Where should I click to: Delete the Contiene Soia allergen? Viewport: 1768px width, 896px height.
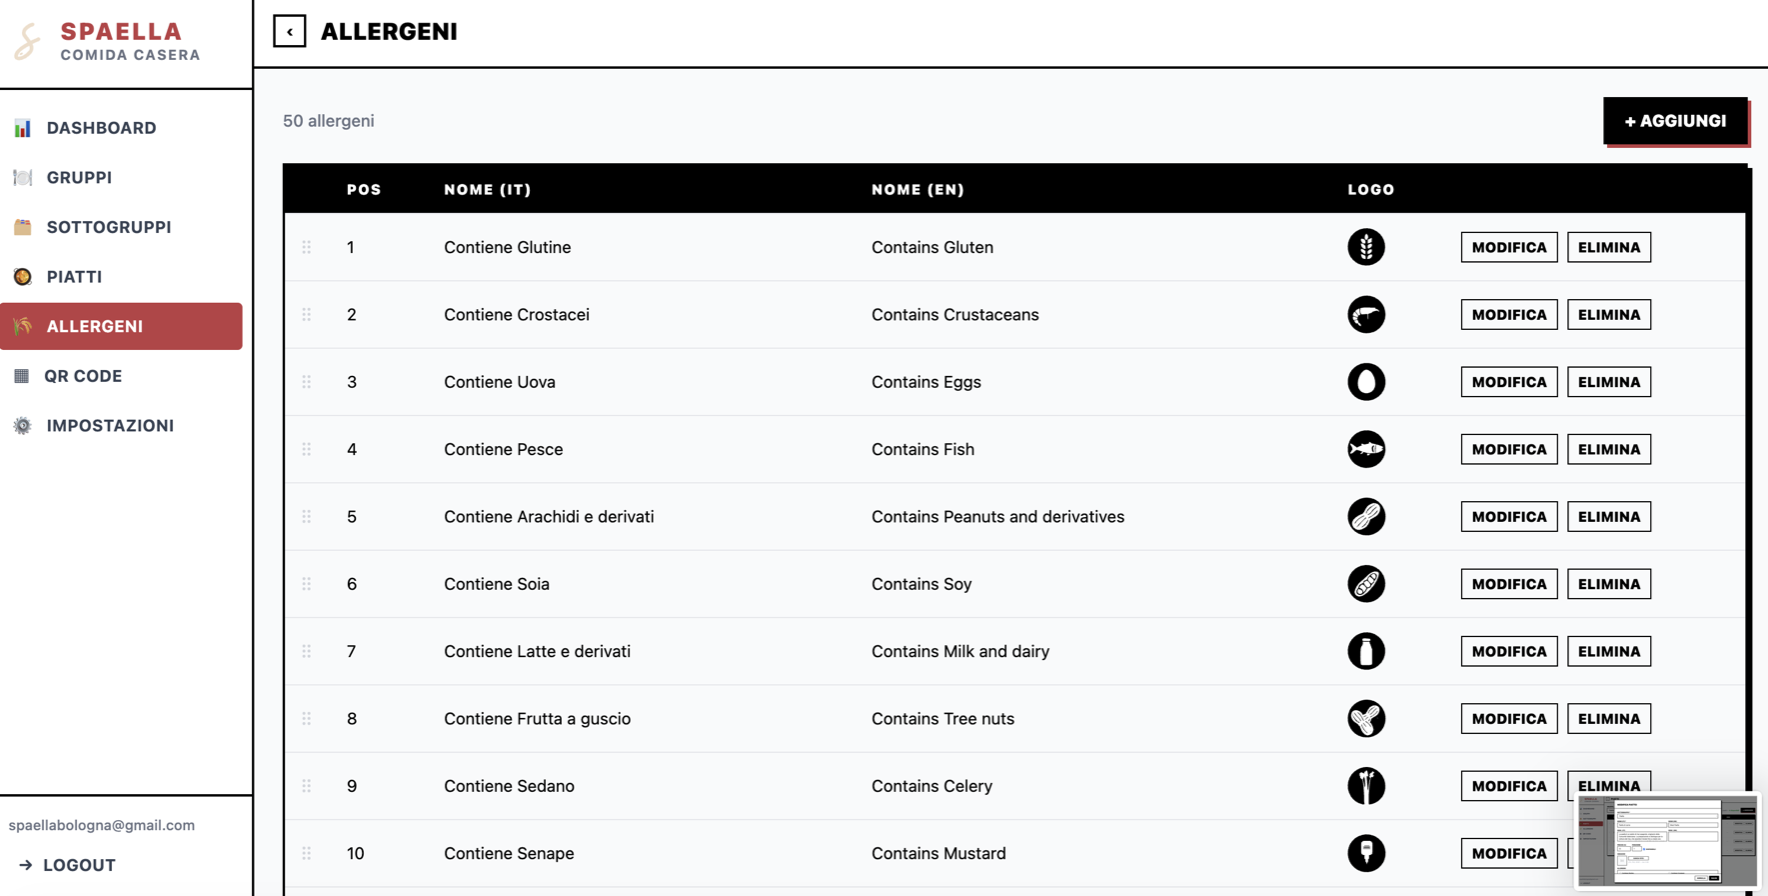coord(1609,584)
